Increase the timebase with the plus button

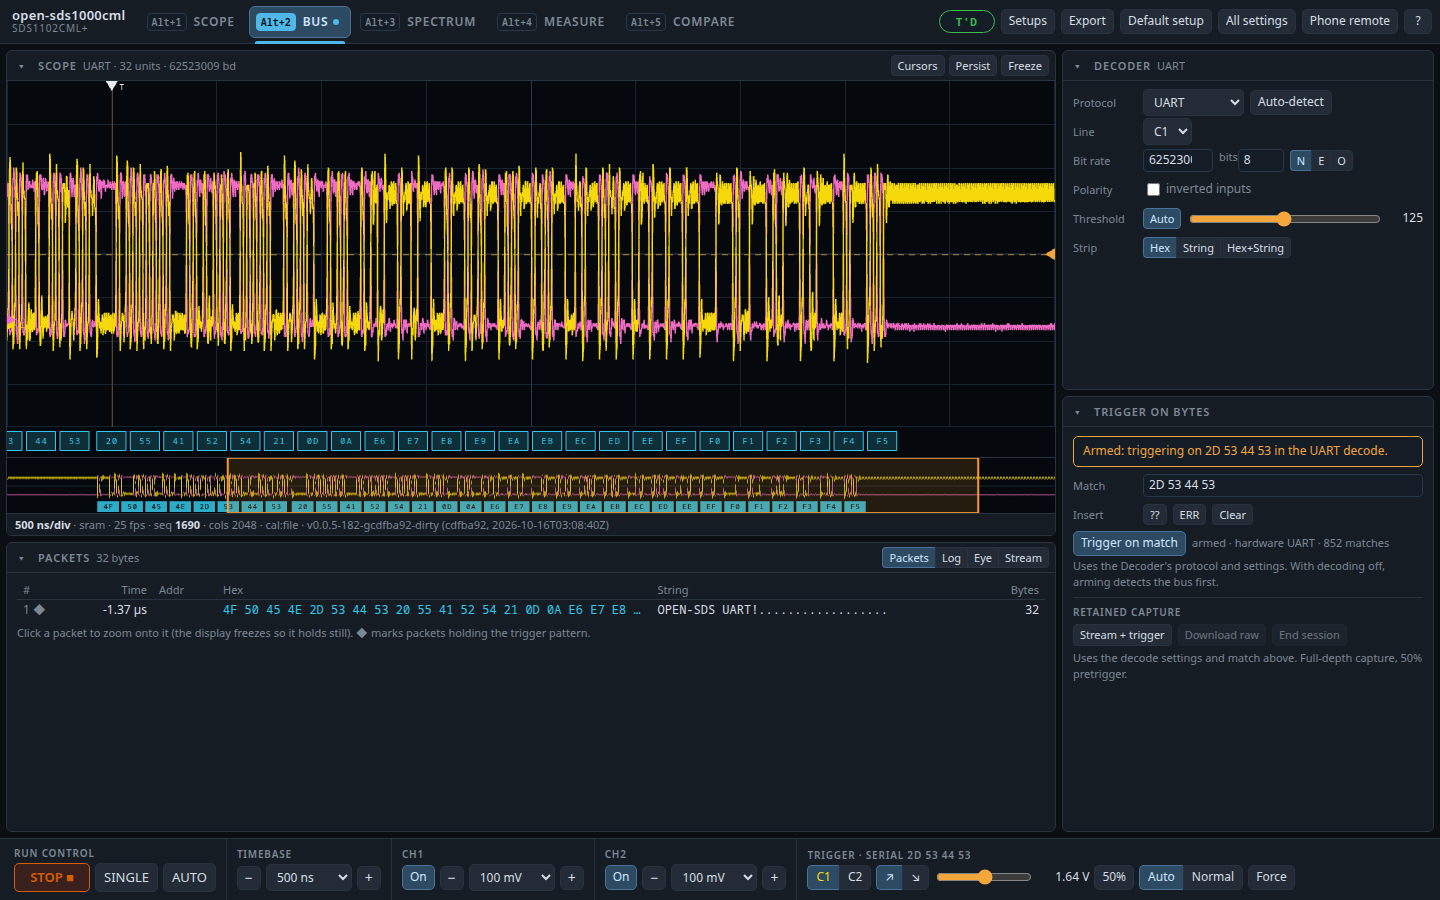(369, 878)
